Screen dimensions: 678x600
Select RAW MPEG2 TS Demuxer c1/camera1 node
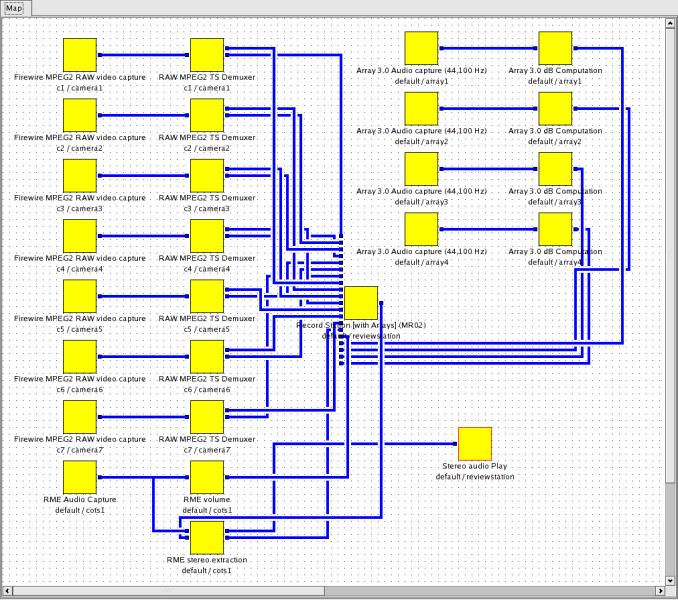207,55
